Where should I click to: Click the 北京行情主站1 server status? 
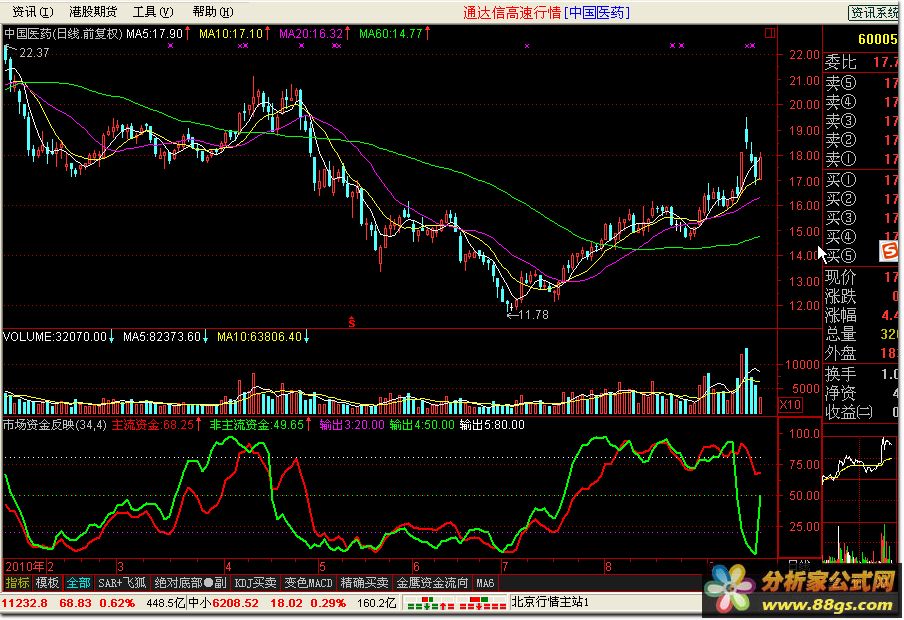point(549,603)
